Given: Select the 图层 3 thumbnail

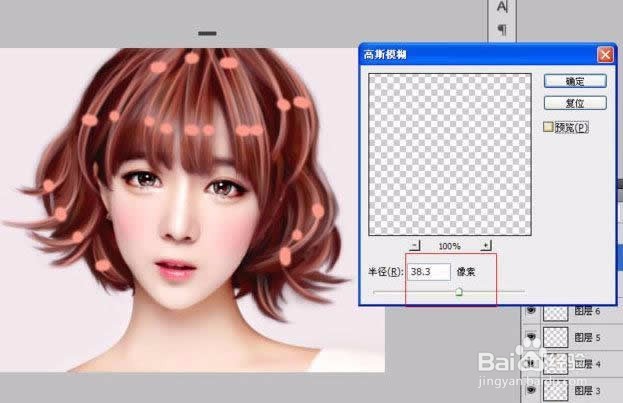Looking at the screenshot, I should click(x=555, y=390).
